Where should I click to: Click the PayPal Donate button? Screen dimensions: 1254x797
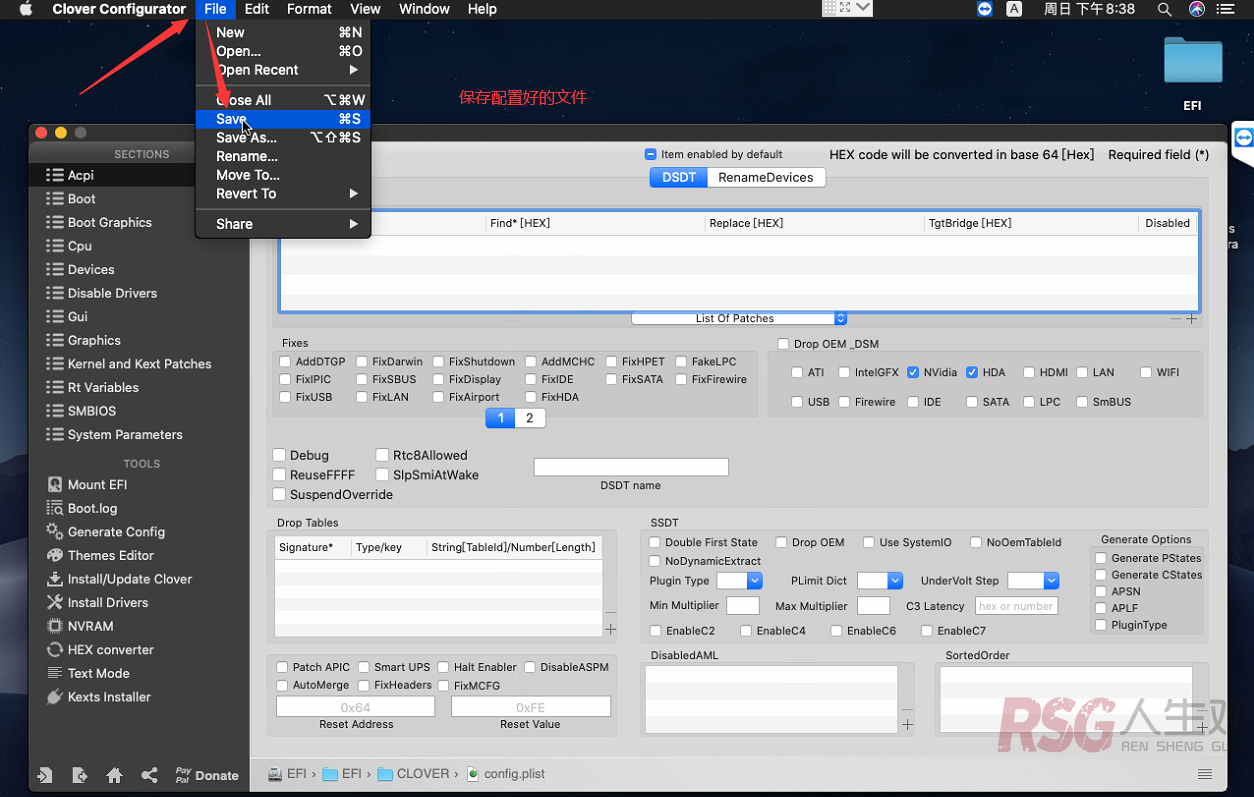(x=207, y=775)
